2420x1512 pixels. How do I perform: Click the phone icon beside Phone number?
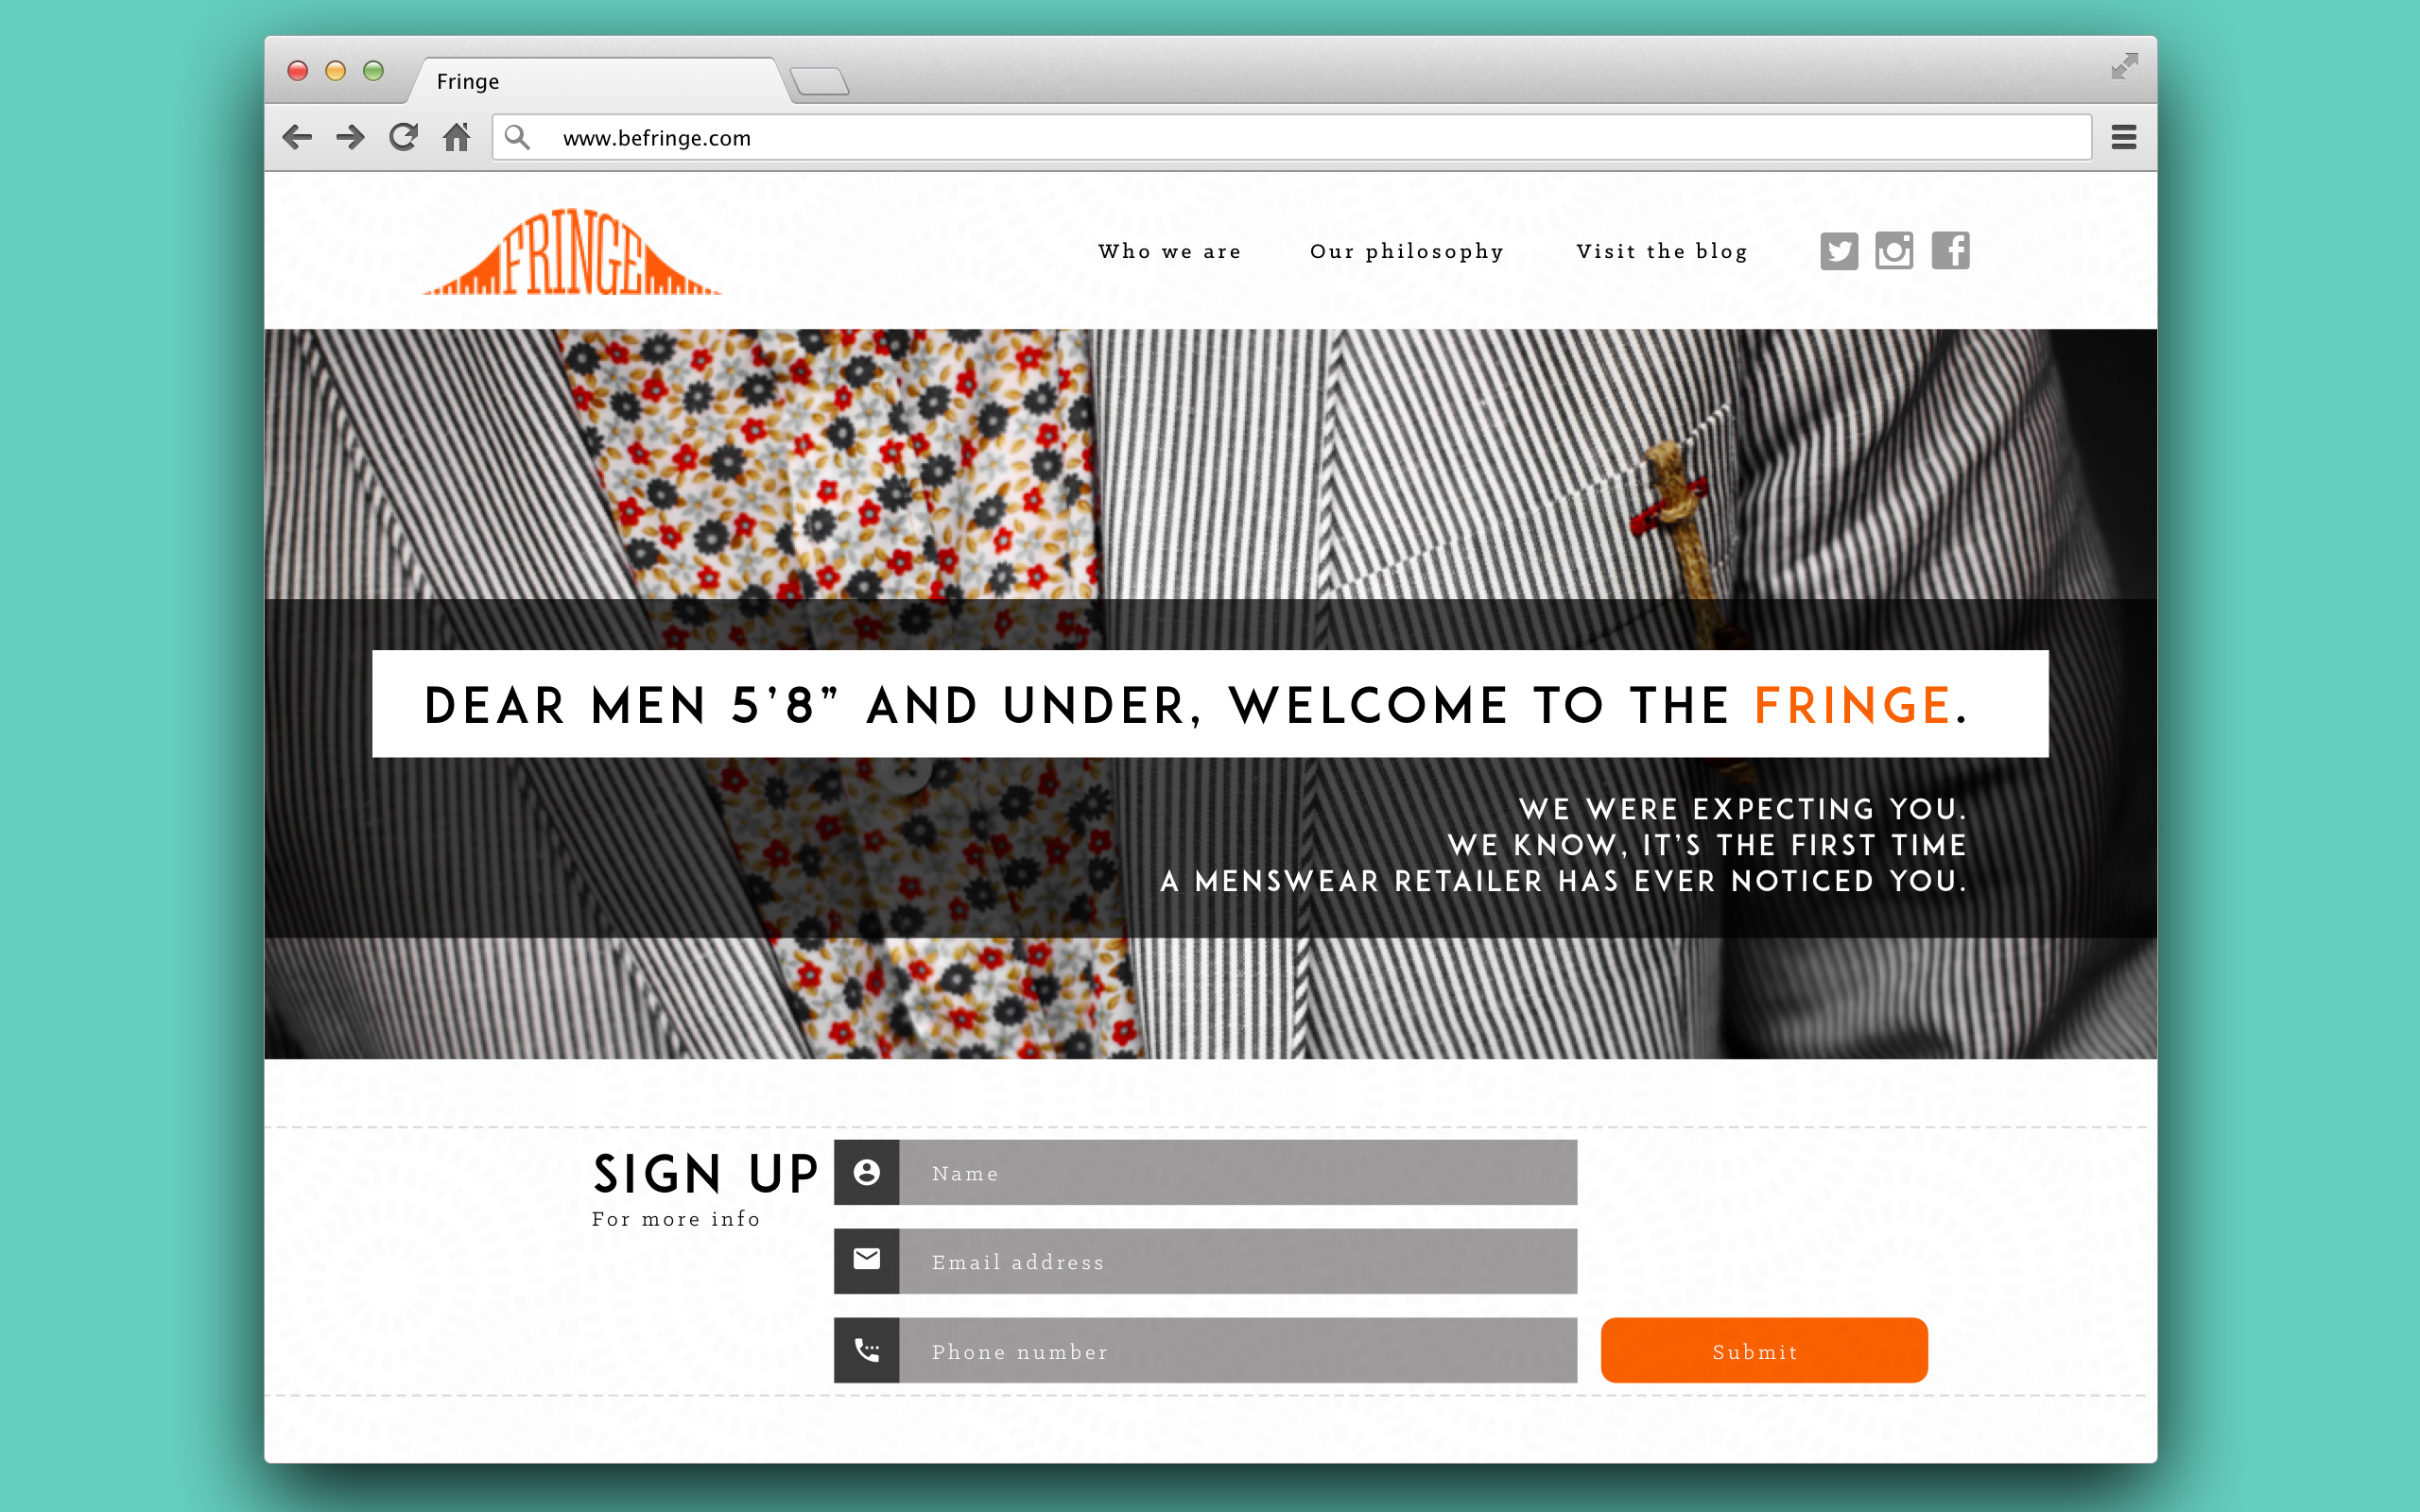[867, 1350]
